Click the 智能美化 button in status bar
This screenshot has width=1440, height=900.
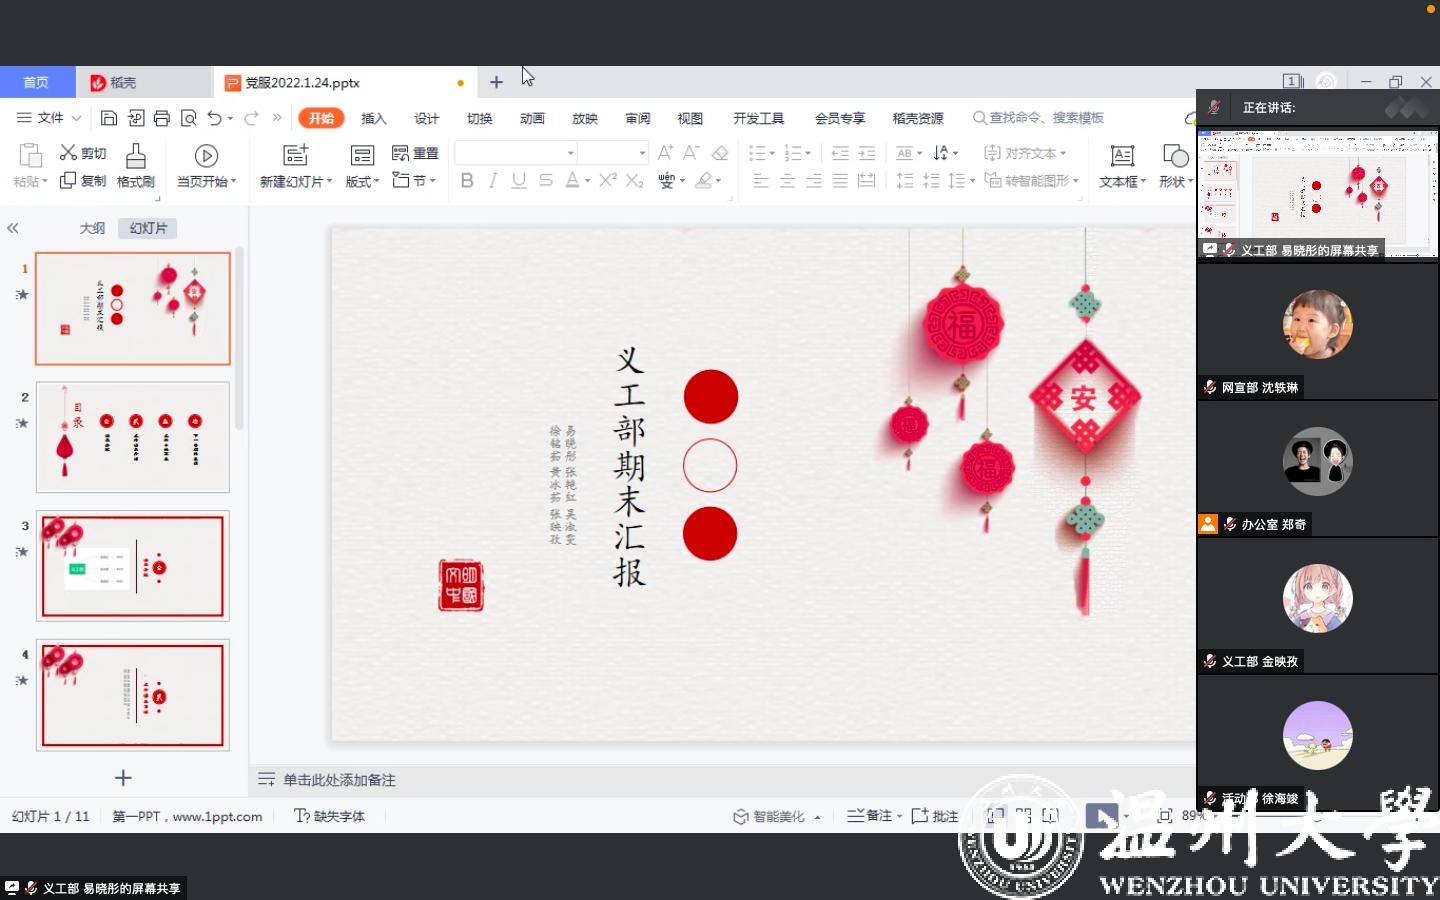click(770, 816)
